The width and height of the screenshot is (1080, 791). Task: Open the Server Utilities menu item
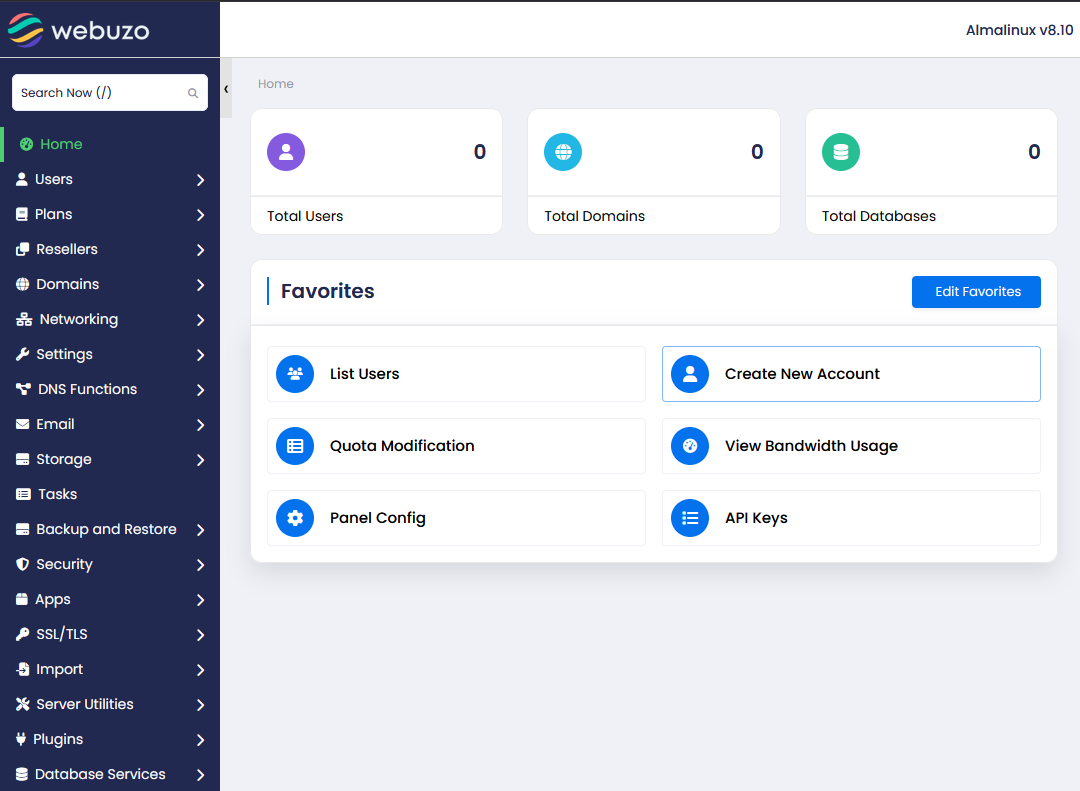pos(110,704)
